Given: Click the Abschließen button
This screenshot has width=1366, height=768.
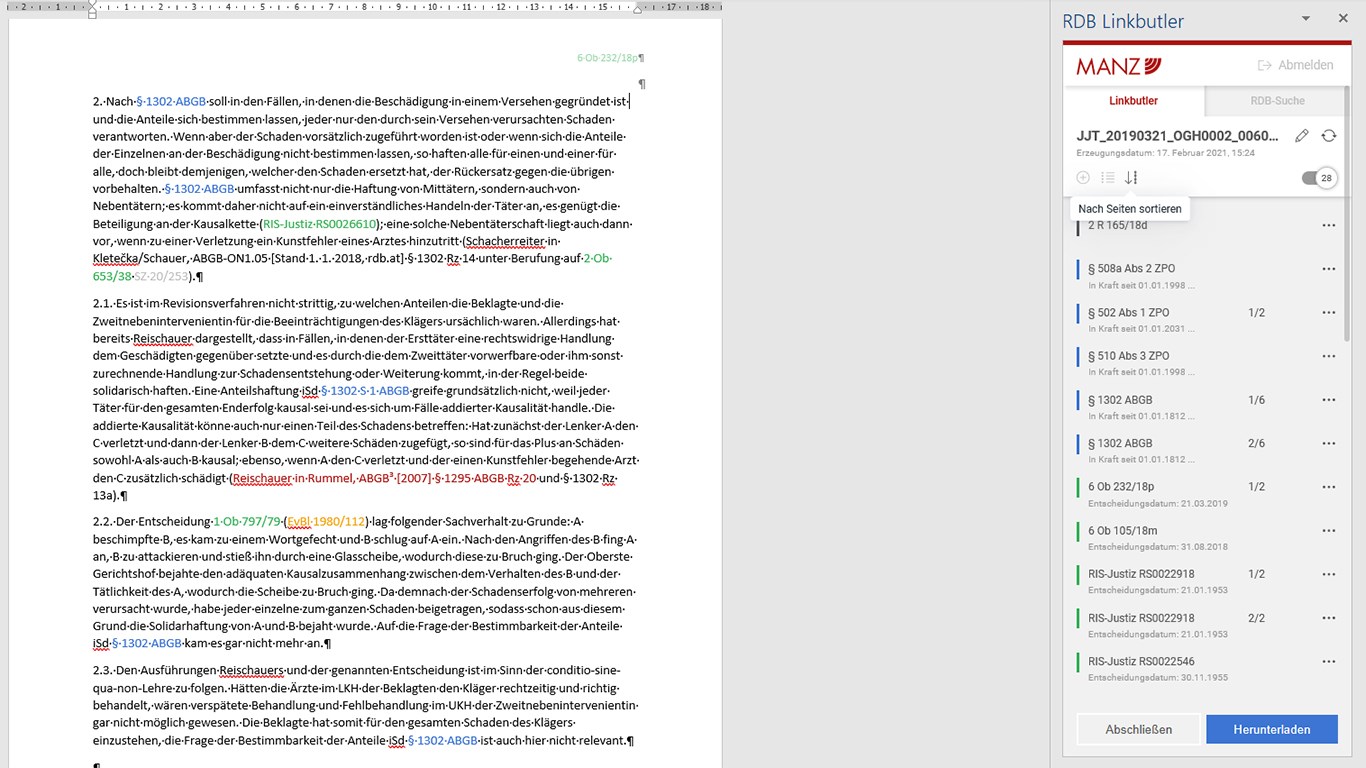Looking at the screenshot, I should tap(1138, 729).
